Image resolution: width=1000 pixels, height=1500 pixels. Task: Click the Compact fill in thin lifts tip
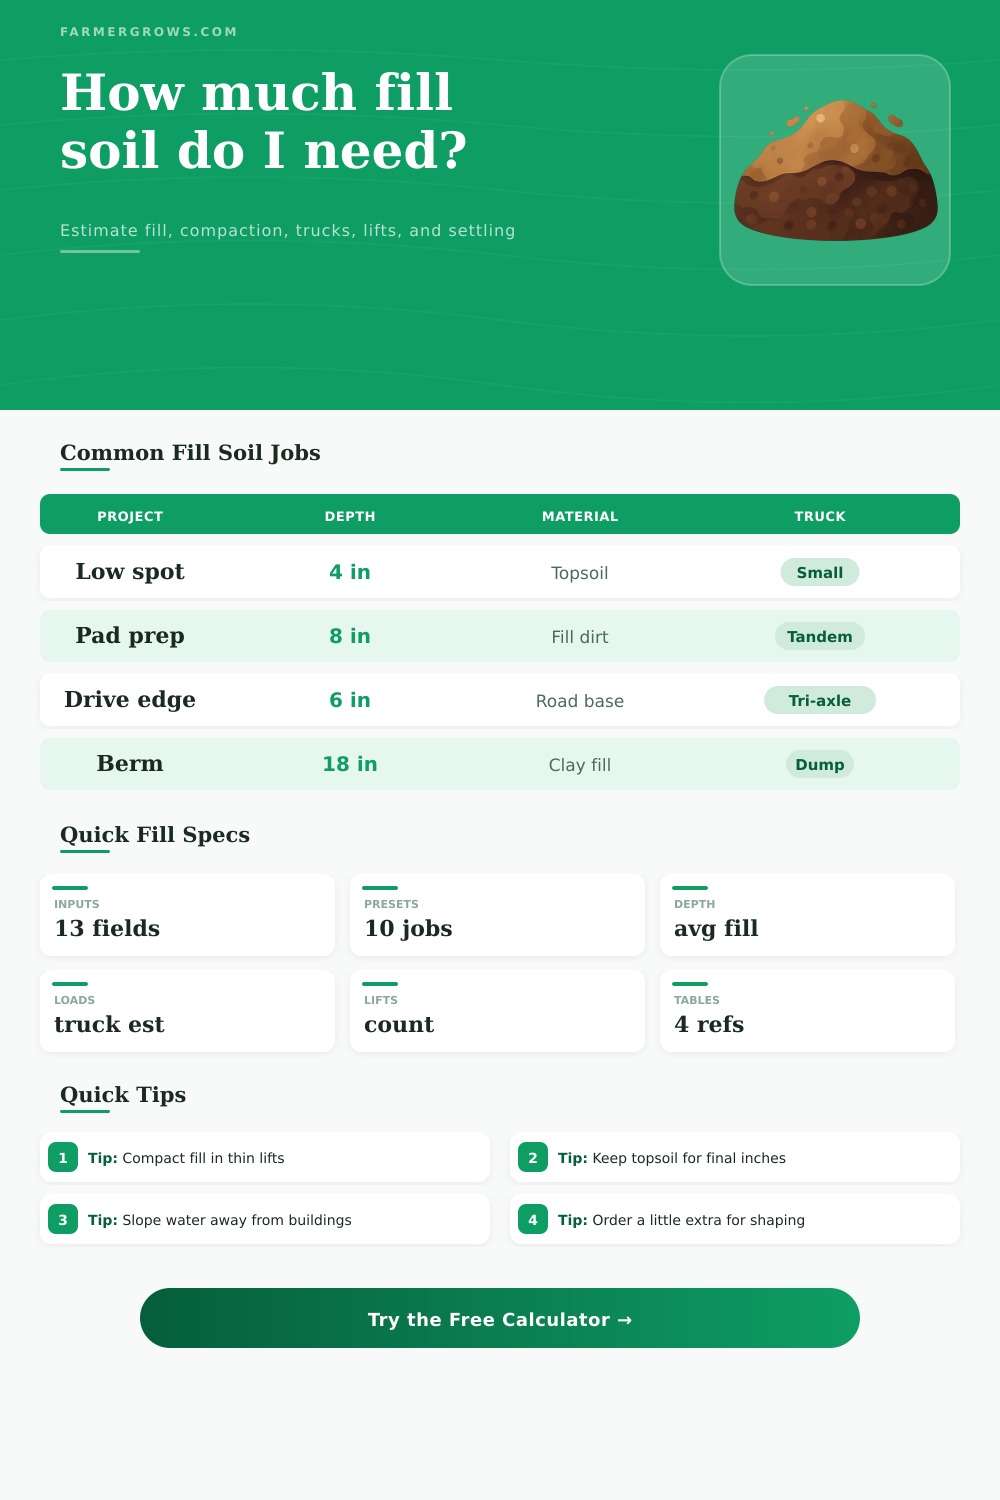coord(265,1157)
